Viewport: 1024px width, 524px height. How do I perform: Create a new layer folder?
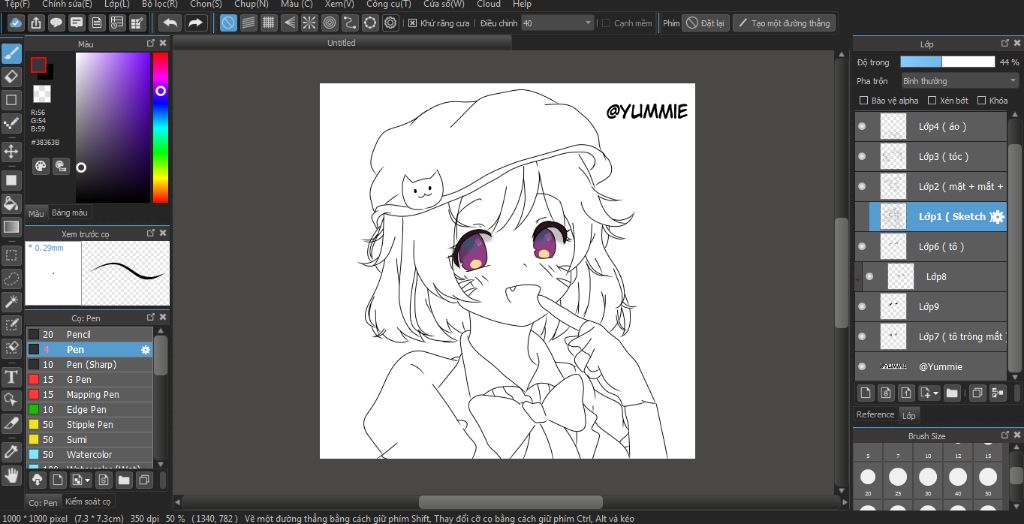[x=952, y=393]
